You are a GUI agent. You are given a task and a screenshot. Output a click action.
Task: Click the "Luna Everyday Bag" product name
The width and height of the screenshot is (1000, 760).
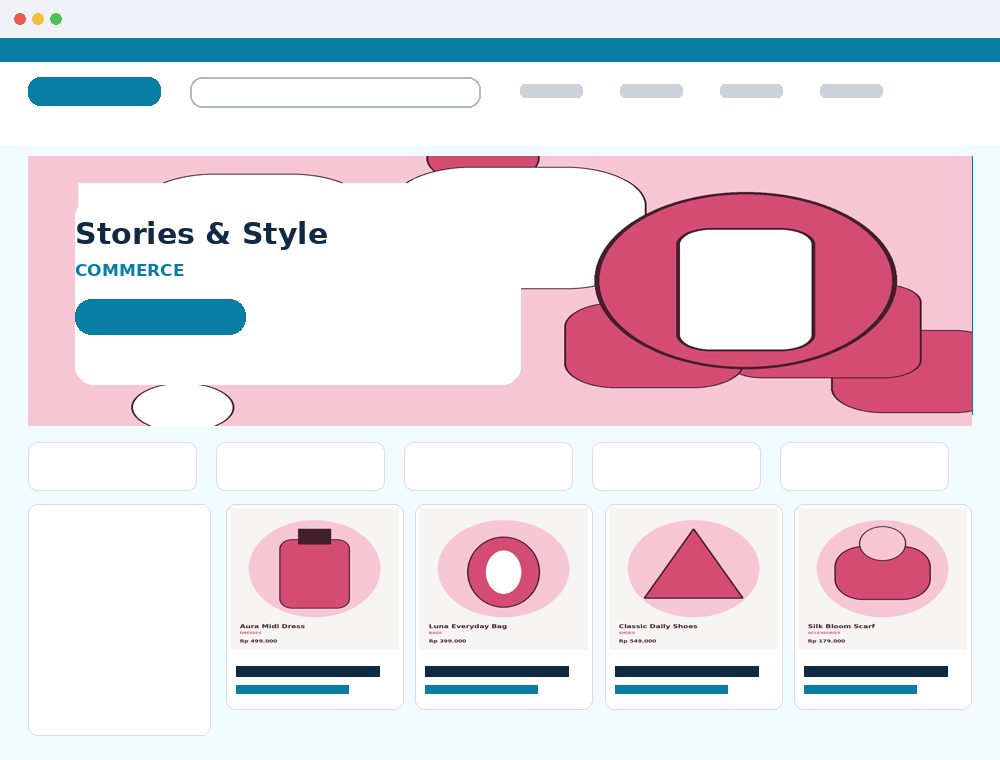pyautogui.click(x=467, y=626)
